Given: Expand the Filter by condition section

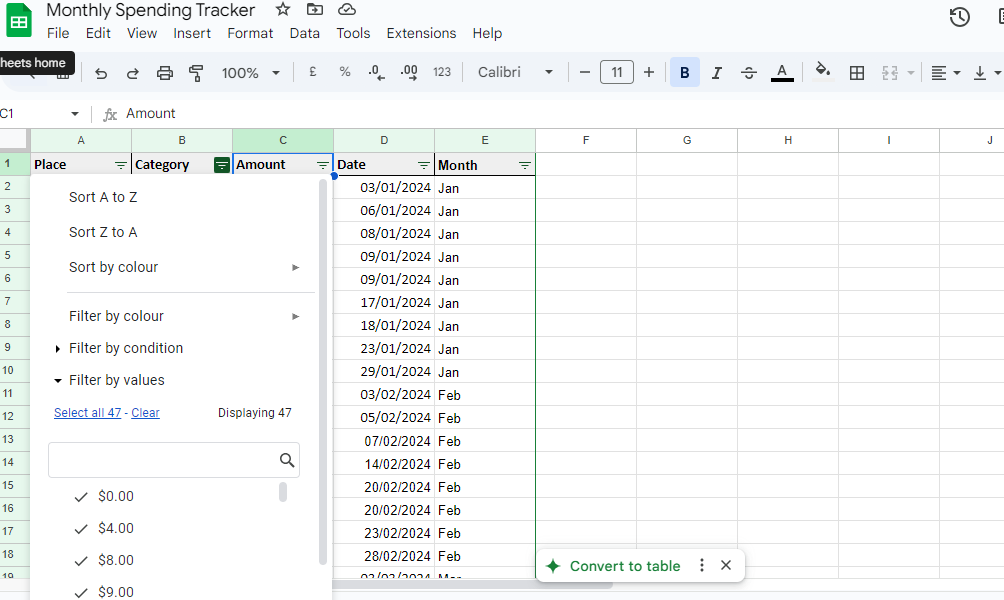Looking at the screenshot, I should click(x=58, y=347).
